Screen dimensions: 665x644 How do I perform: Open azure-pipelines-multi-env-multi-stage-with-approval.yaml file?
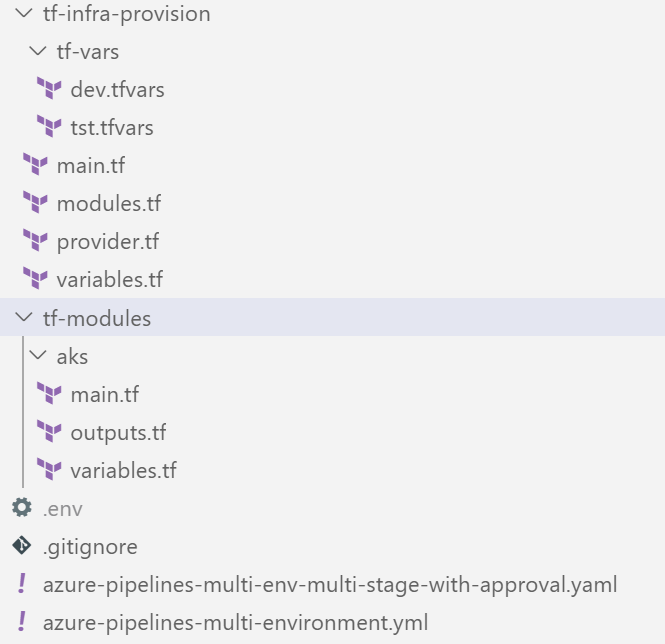330,585
